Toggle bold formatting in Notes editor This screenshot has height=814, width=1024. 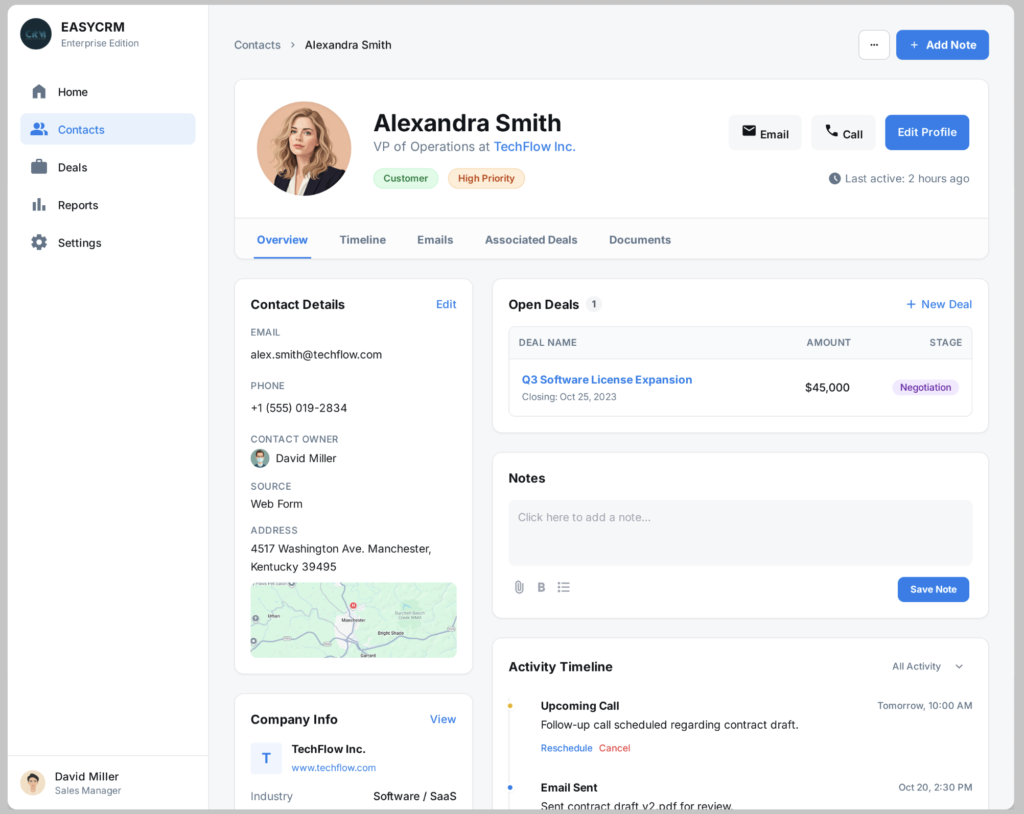pyautogui.click(x=541, y=587)
